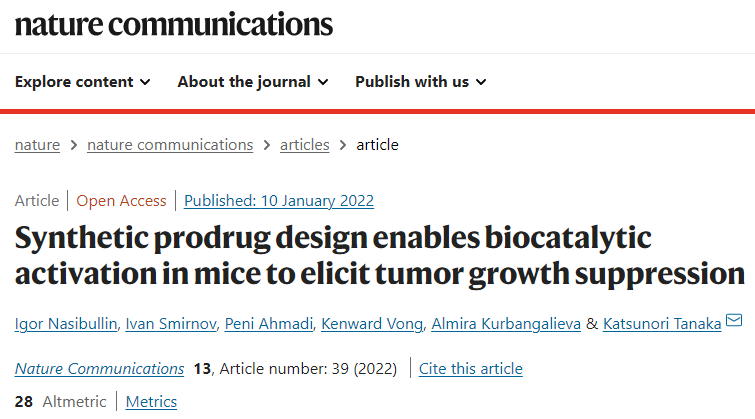
Task: Open author Almira Kurbangalieva's details
Action: click(506, 324)
